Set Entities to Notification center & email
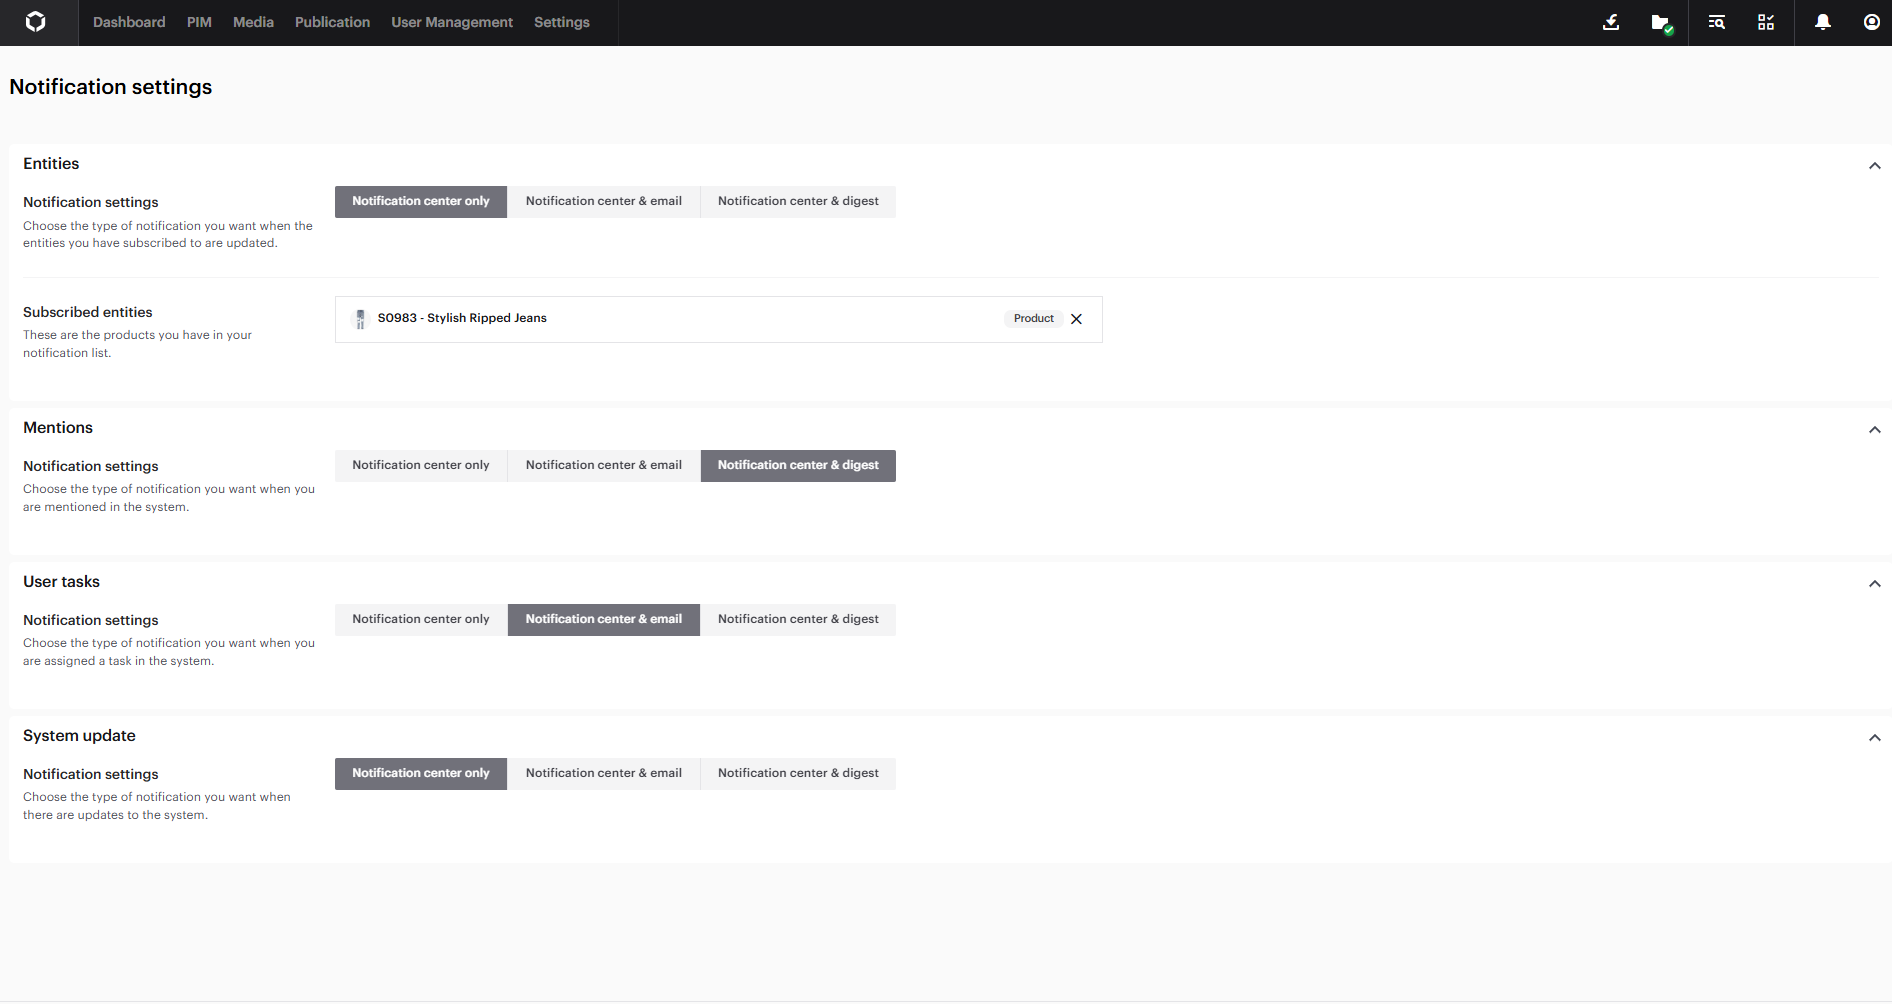The width and height of the screenshot is (1892, 1004). tap(603, 201)
